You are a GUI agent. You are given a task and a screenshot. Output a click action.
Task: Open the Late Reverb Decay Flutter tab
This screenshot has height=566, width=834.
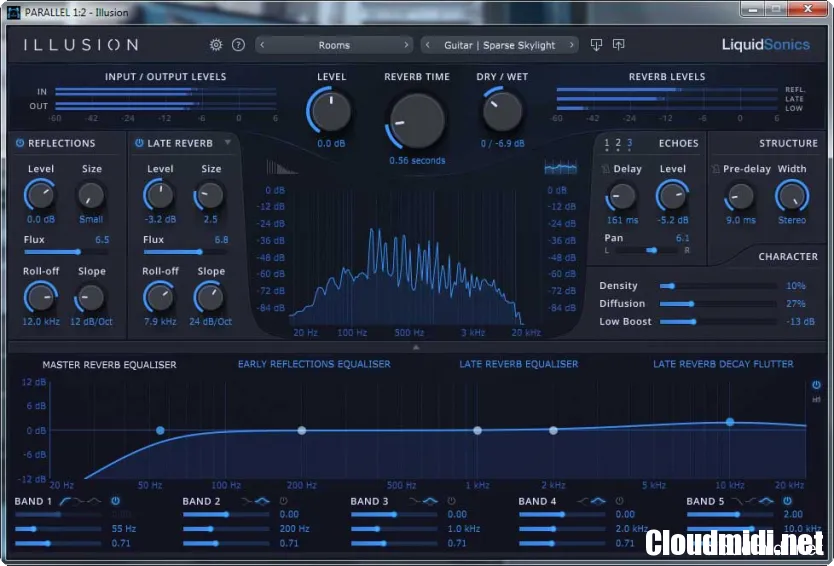(723, 364)
